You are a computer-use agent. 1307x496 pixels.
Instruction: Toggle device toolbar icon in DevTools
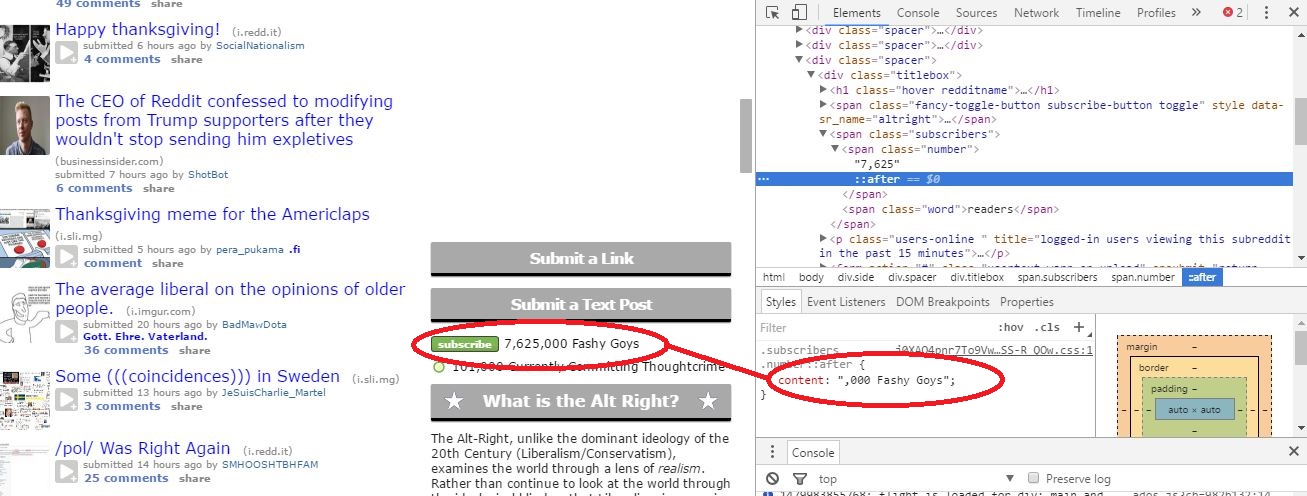click(799, 13)
